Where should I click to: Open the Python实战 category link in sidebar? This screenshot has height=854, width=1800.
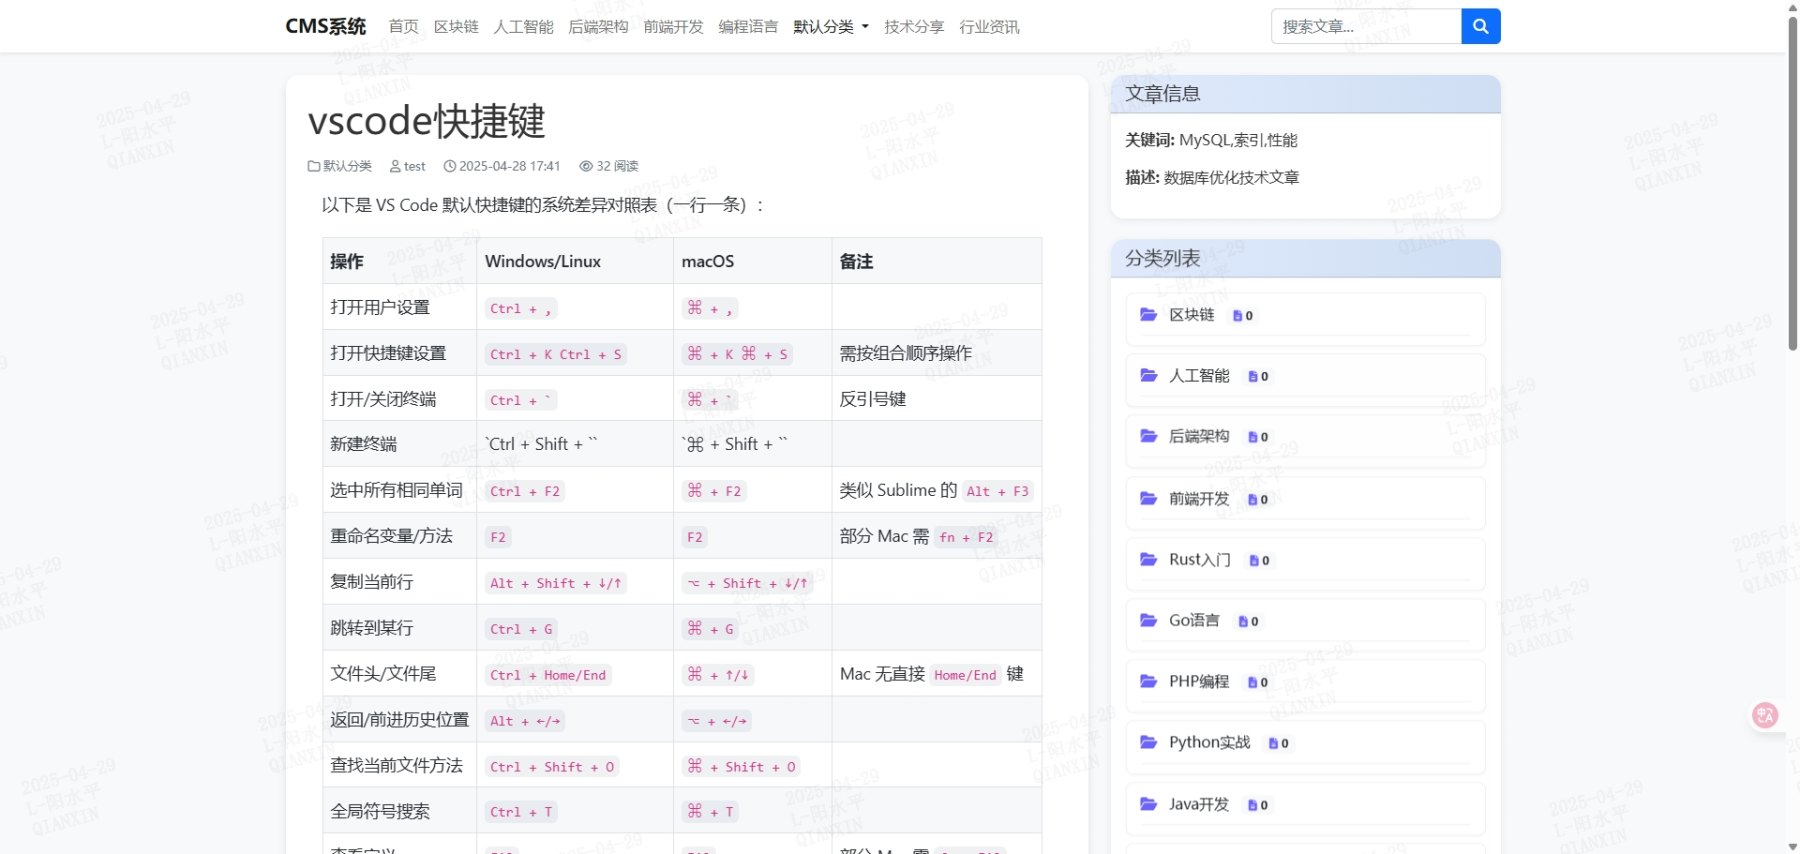[1210, 743]
